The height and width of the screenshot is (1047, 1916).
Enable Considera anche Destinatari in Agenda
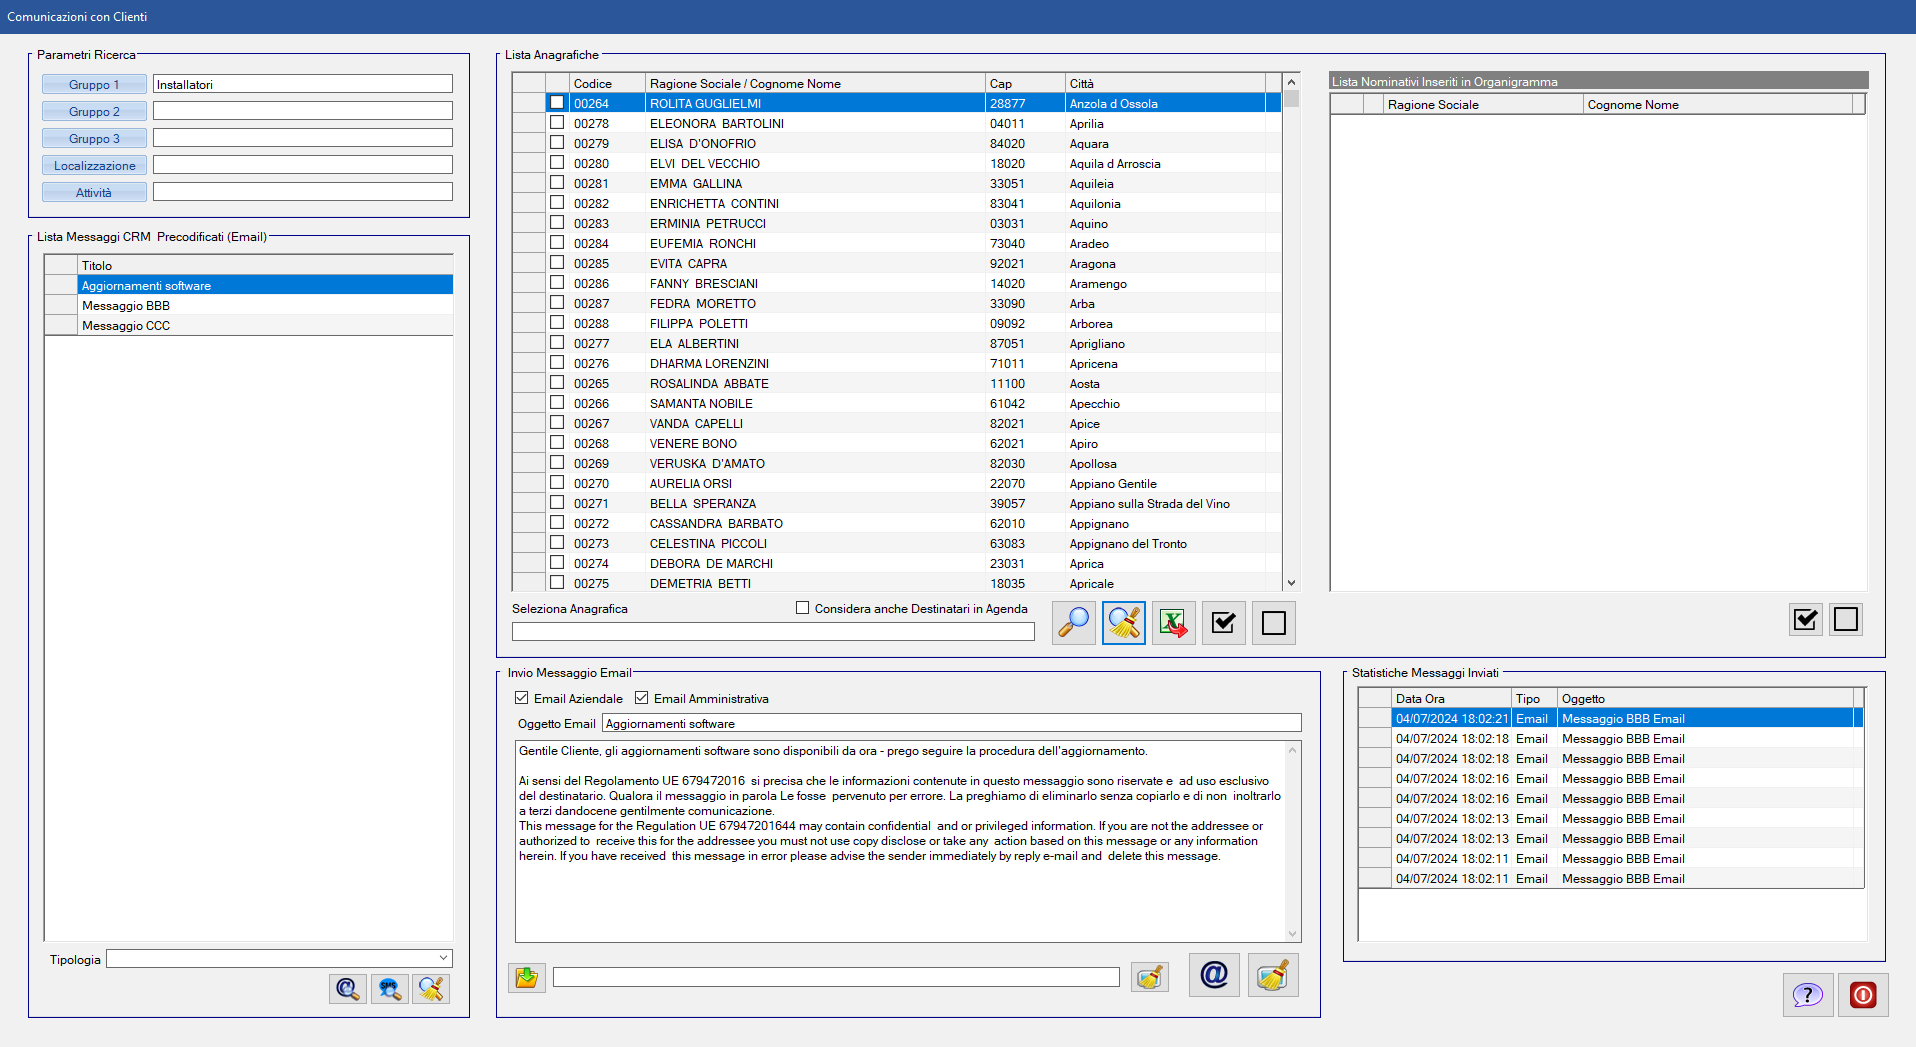point(802,608)
